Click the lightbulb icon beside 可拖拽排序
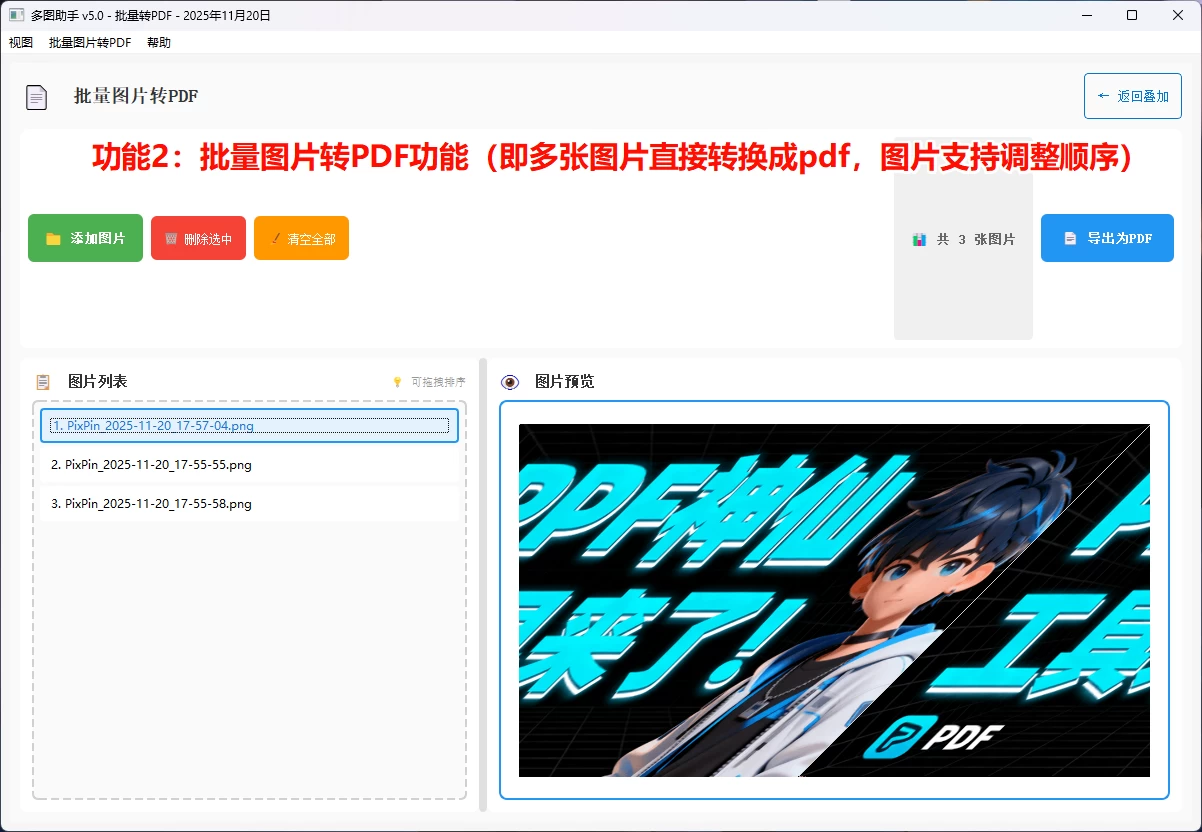 tap(397, 382)
